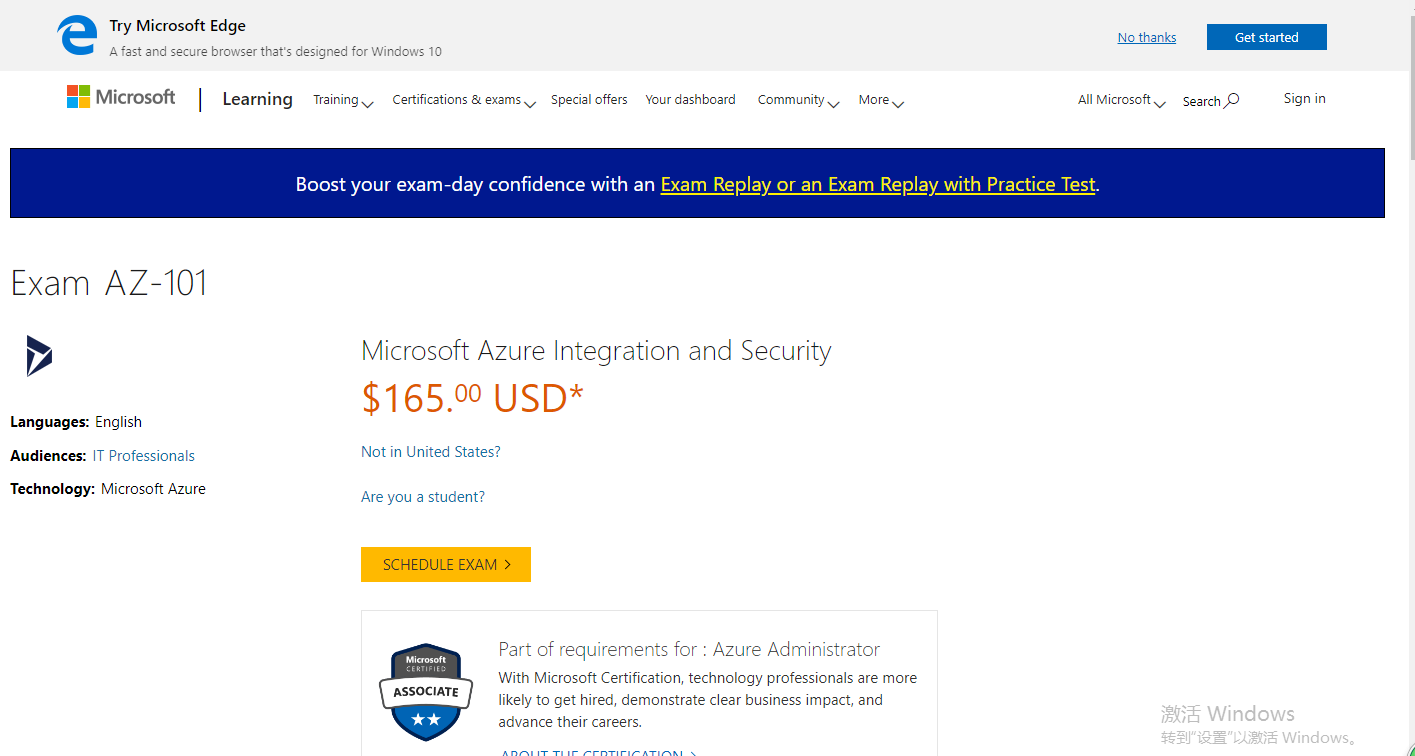This screenshot has height=756, width=1415.
Task: Click the Microsoft four-square logo
Action: tap(78, 96)
